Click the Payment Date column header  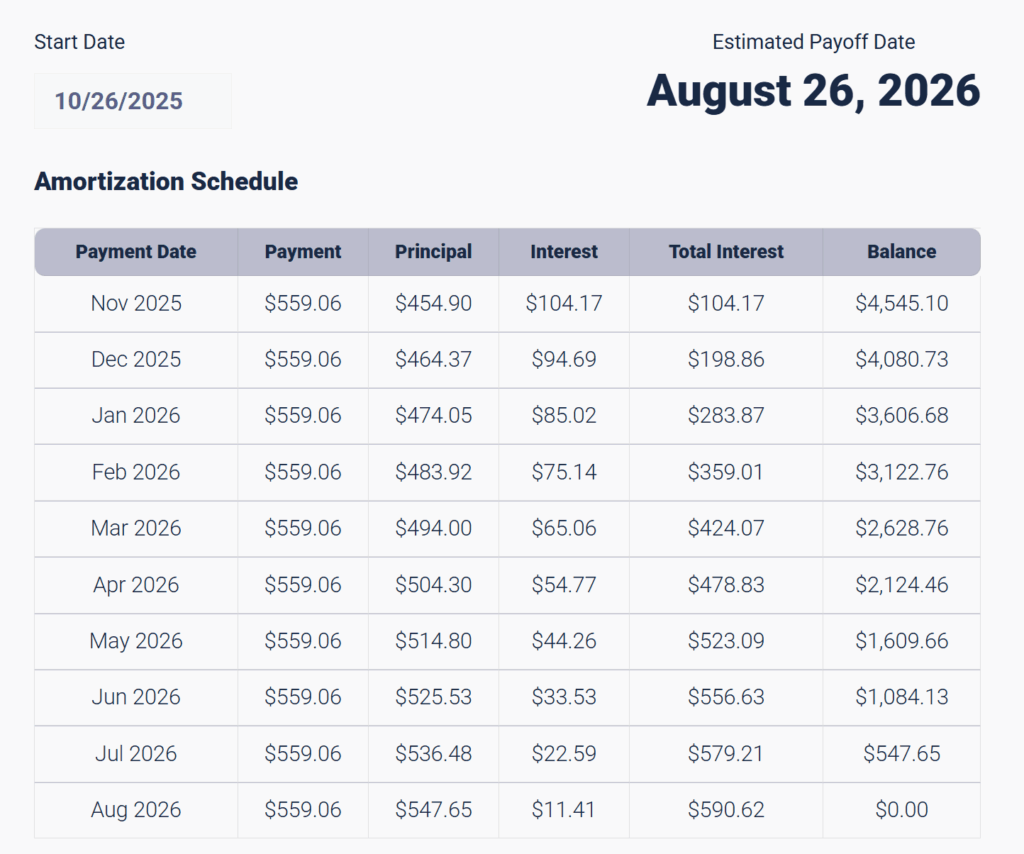136,252
